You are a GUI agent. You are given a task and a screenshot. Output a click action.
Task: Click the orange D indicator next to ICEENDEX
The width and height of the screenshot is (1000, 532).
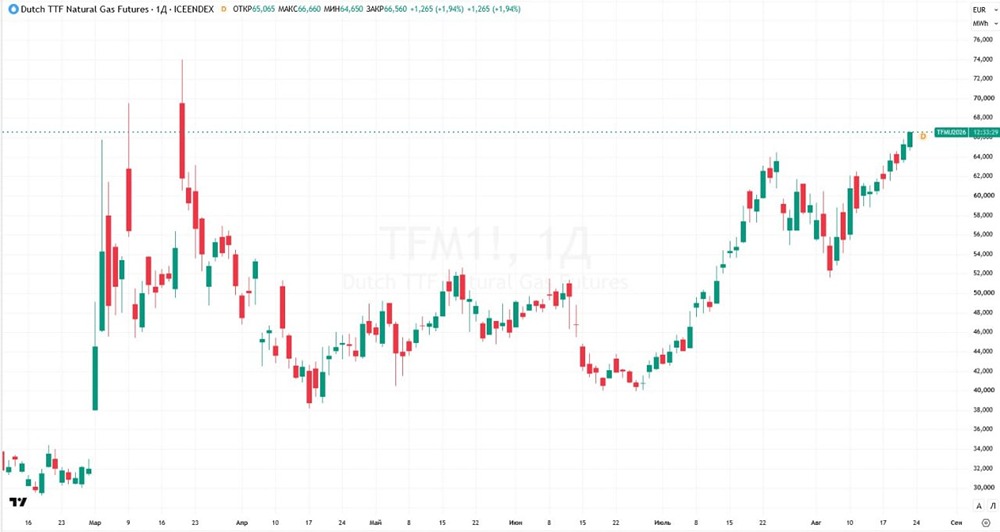point(223,10)
